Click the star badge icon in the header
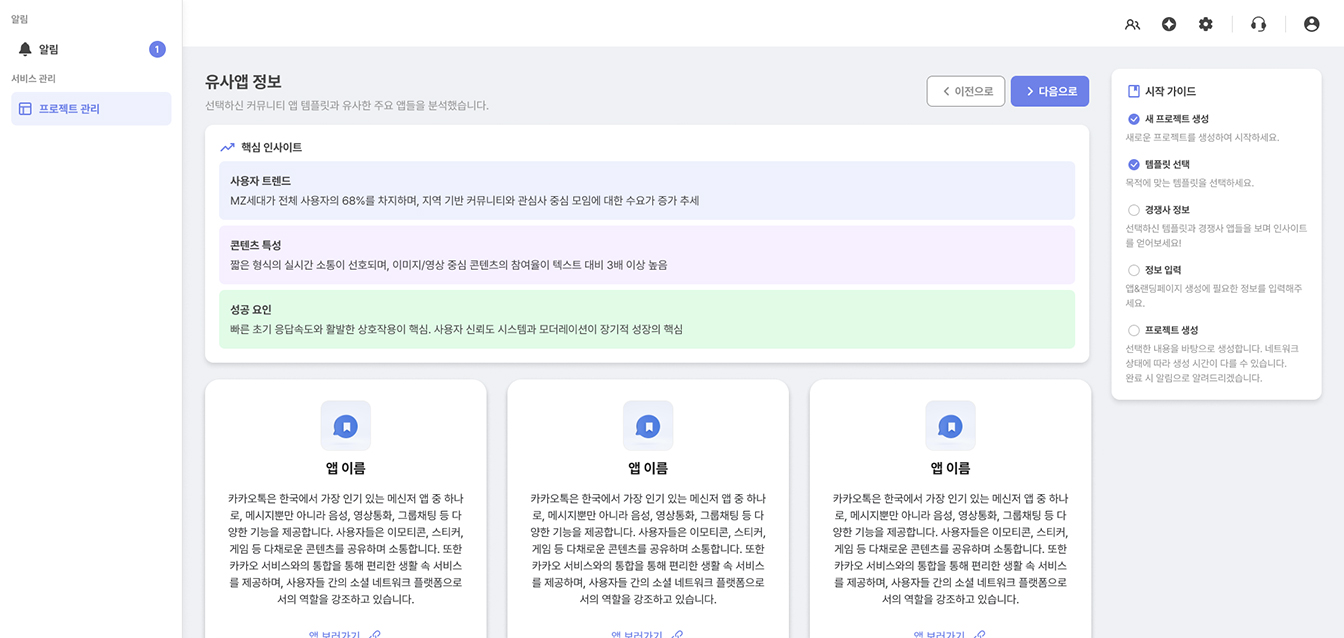 [1169, 23]
